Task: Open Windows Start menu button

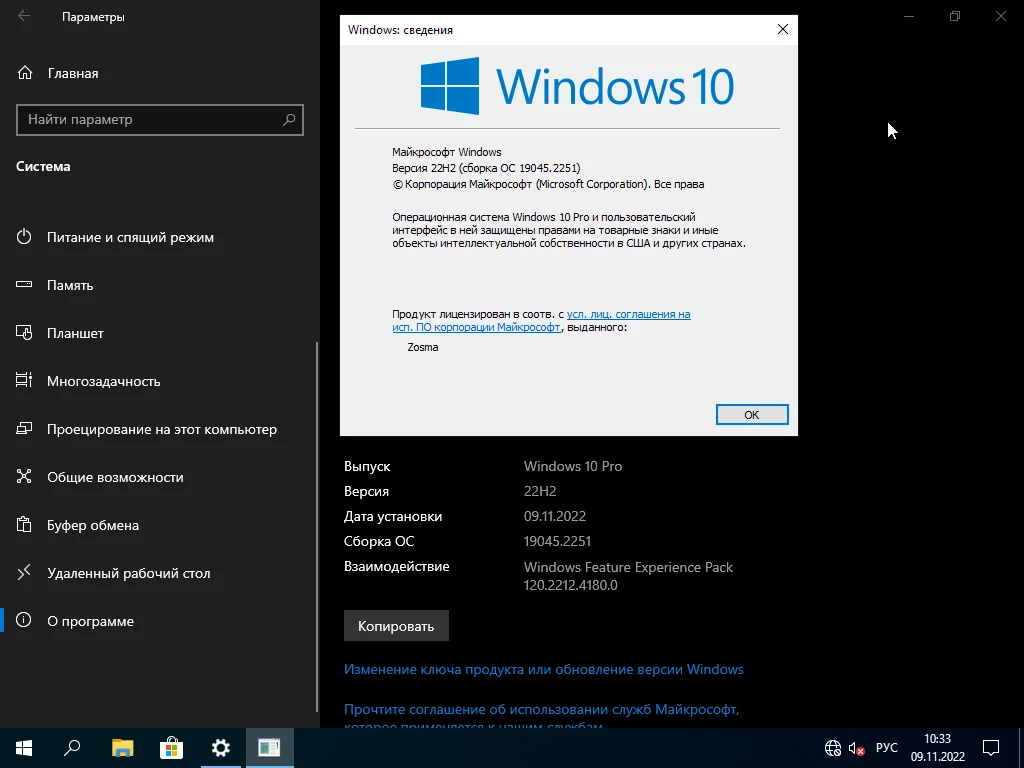Action: (x=24, y=747)
